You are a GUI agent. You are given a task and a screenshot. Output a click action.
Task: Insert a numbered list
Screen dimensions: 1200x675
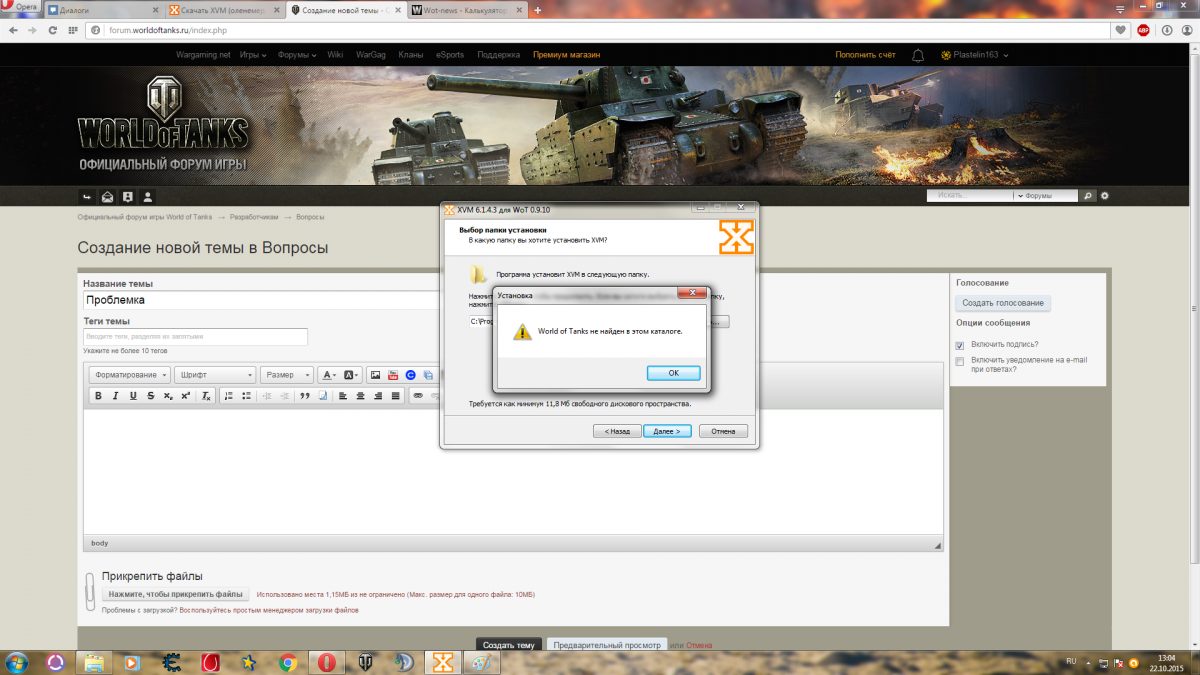tap(229, 396)
